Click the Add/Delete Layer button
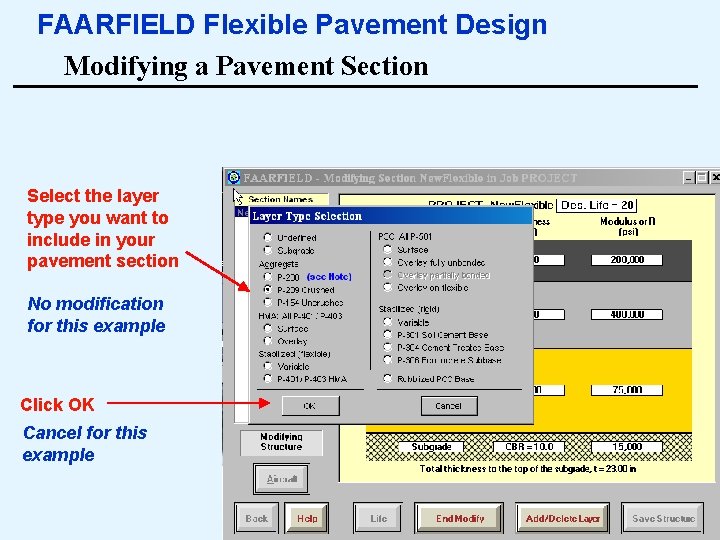The image size is (720, 540). pos(562,518)
